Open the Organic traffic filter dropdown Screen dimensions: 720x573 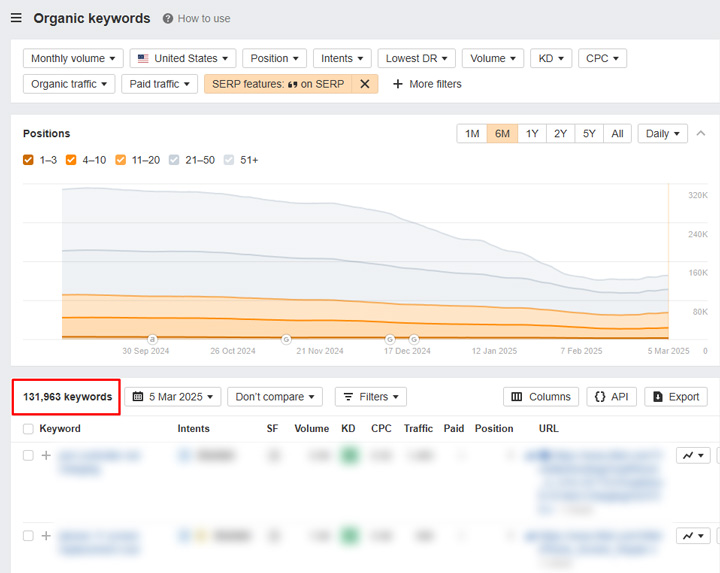tap(69, 84)
